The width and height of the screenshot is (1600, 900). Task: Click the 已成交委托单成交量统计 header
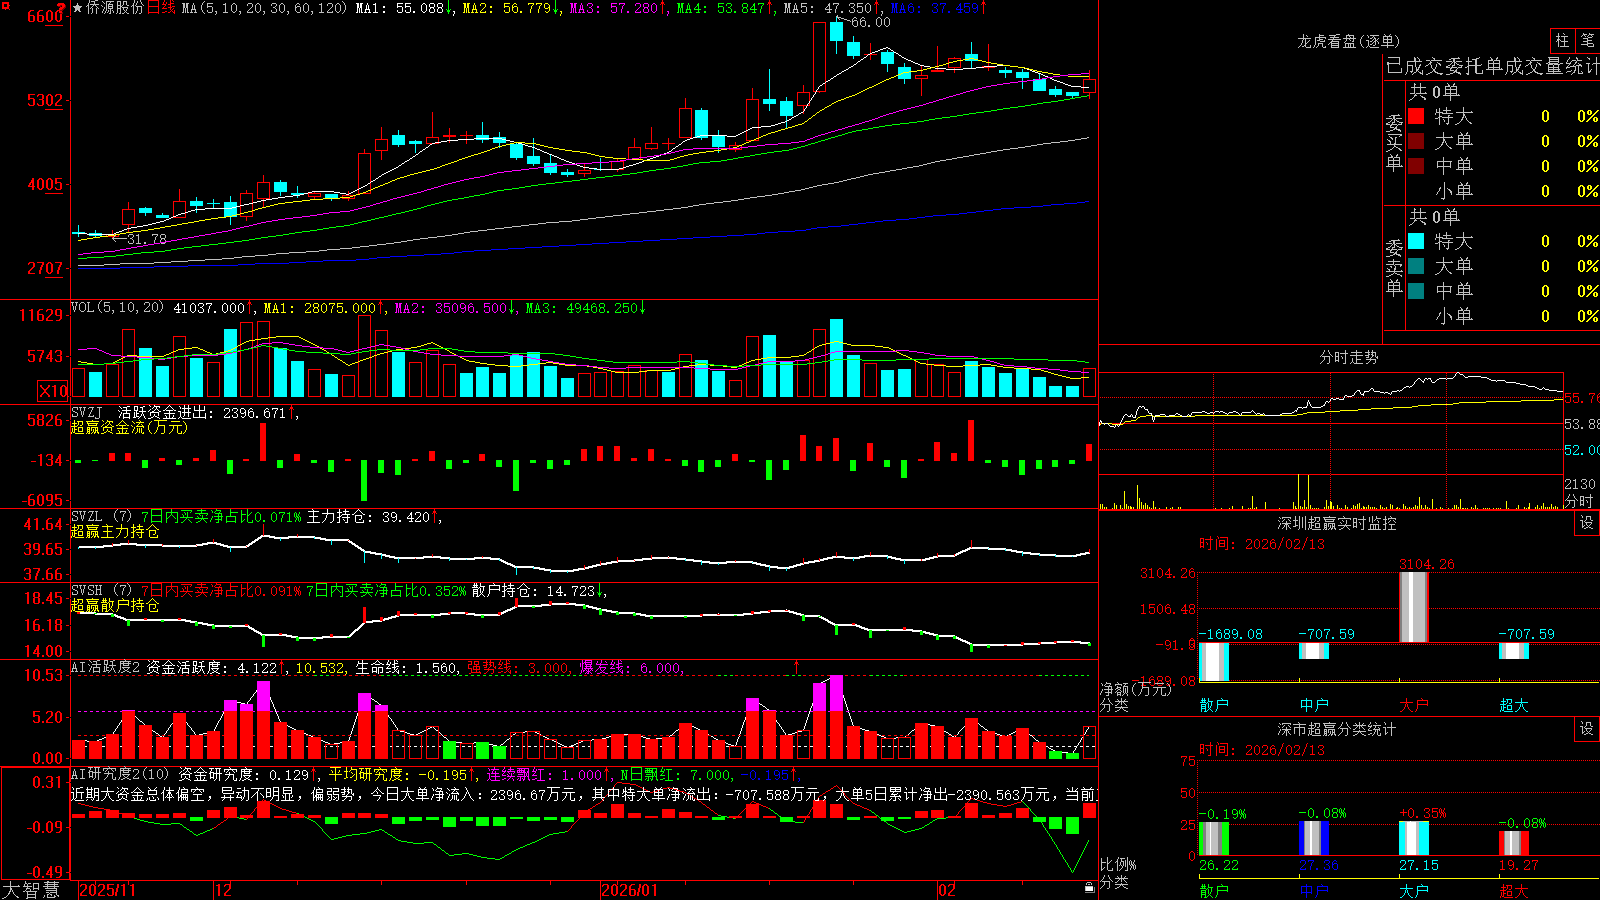coord(1492,66)
